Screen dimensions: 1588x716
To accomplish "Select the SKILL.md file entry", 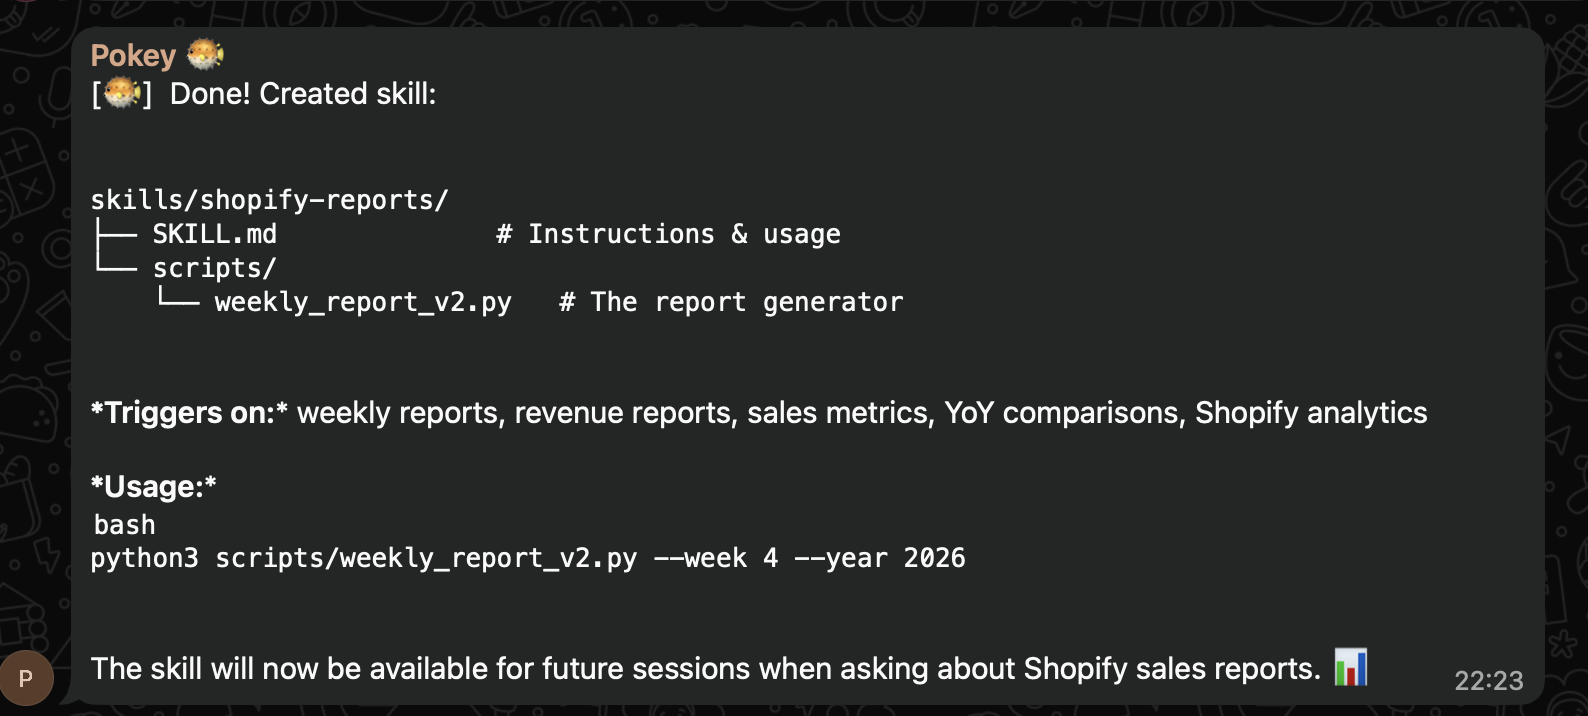I will [x=214, y=234].
